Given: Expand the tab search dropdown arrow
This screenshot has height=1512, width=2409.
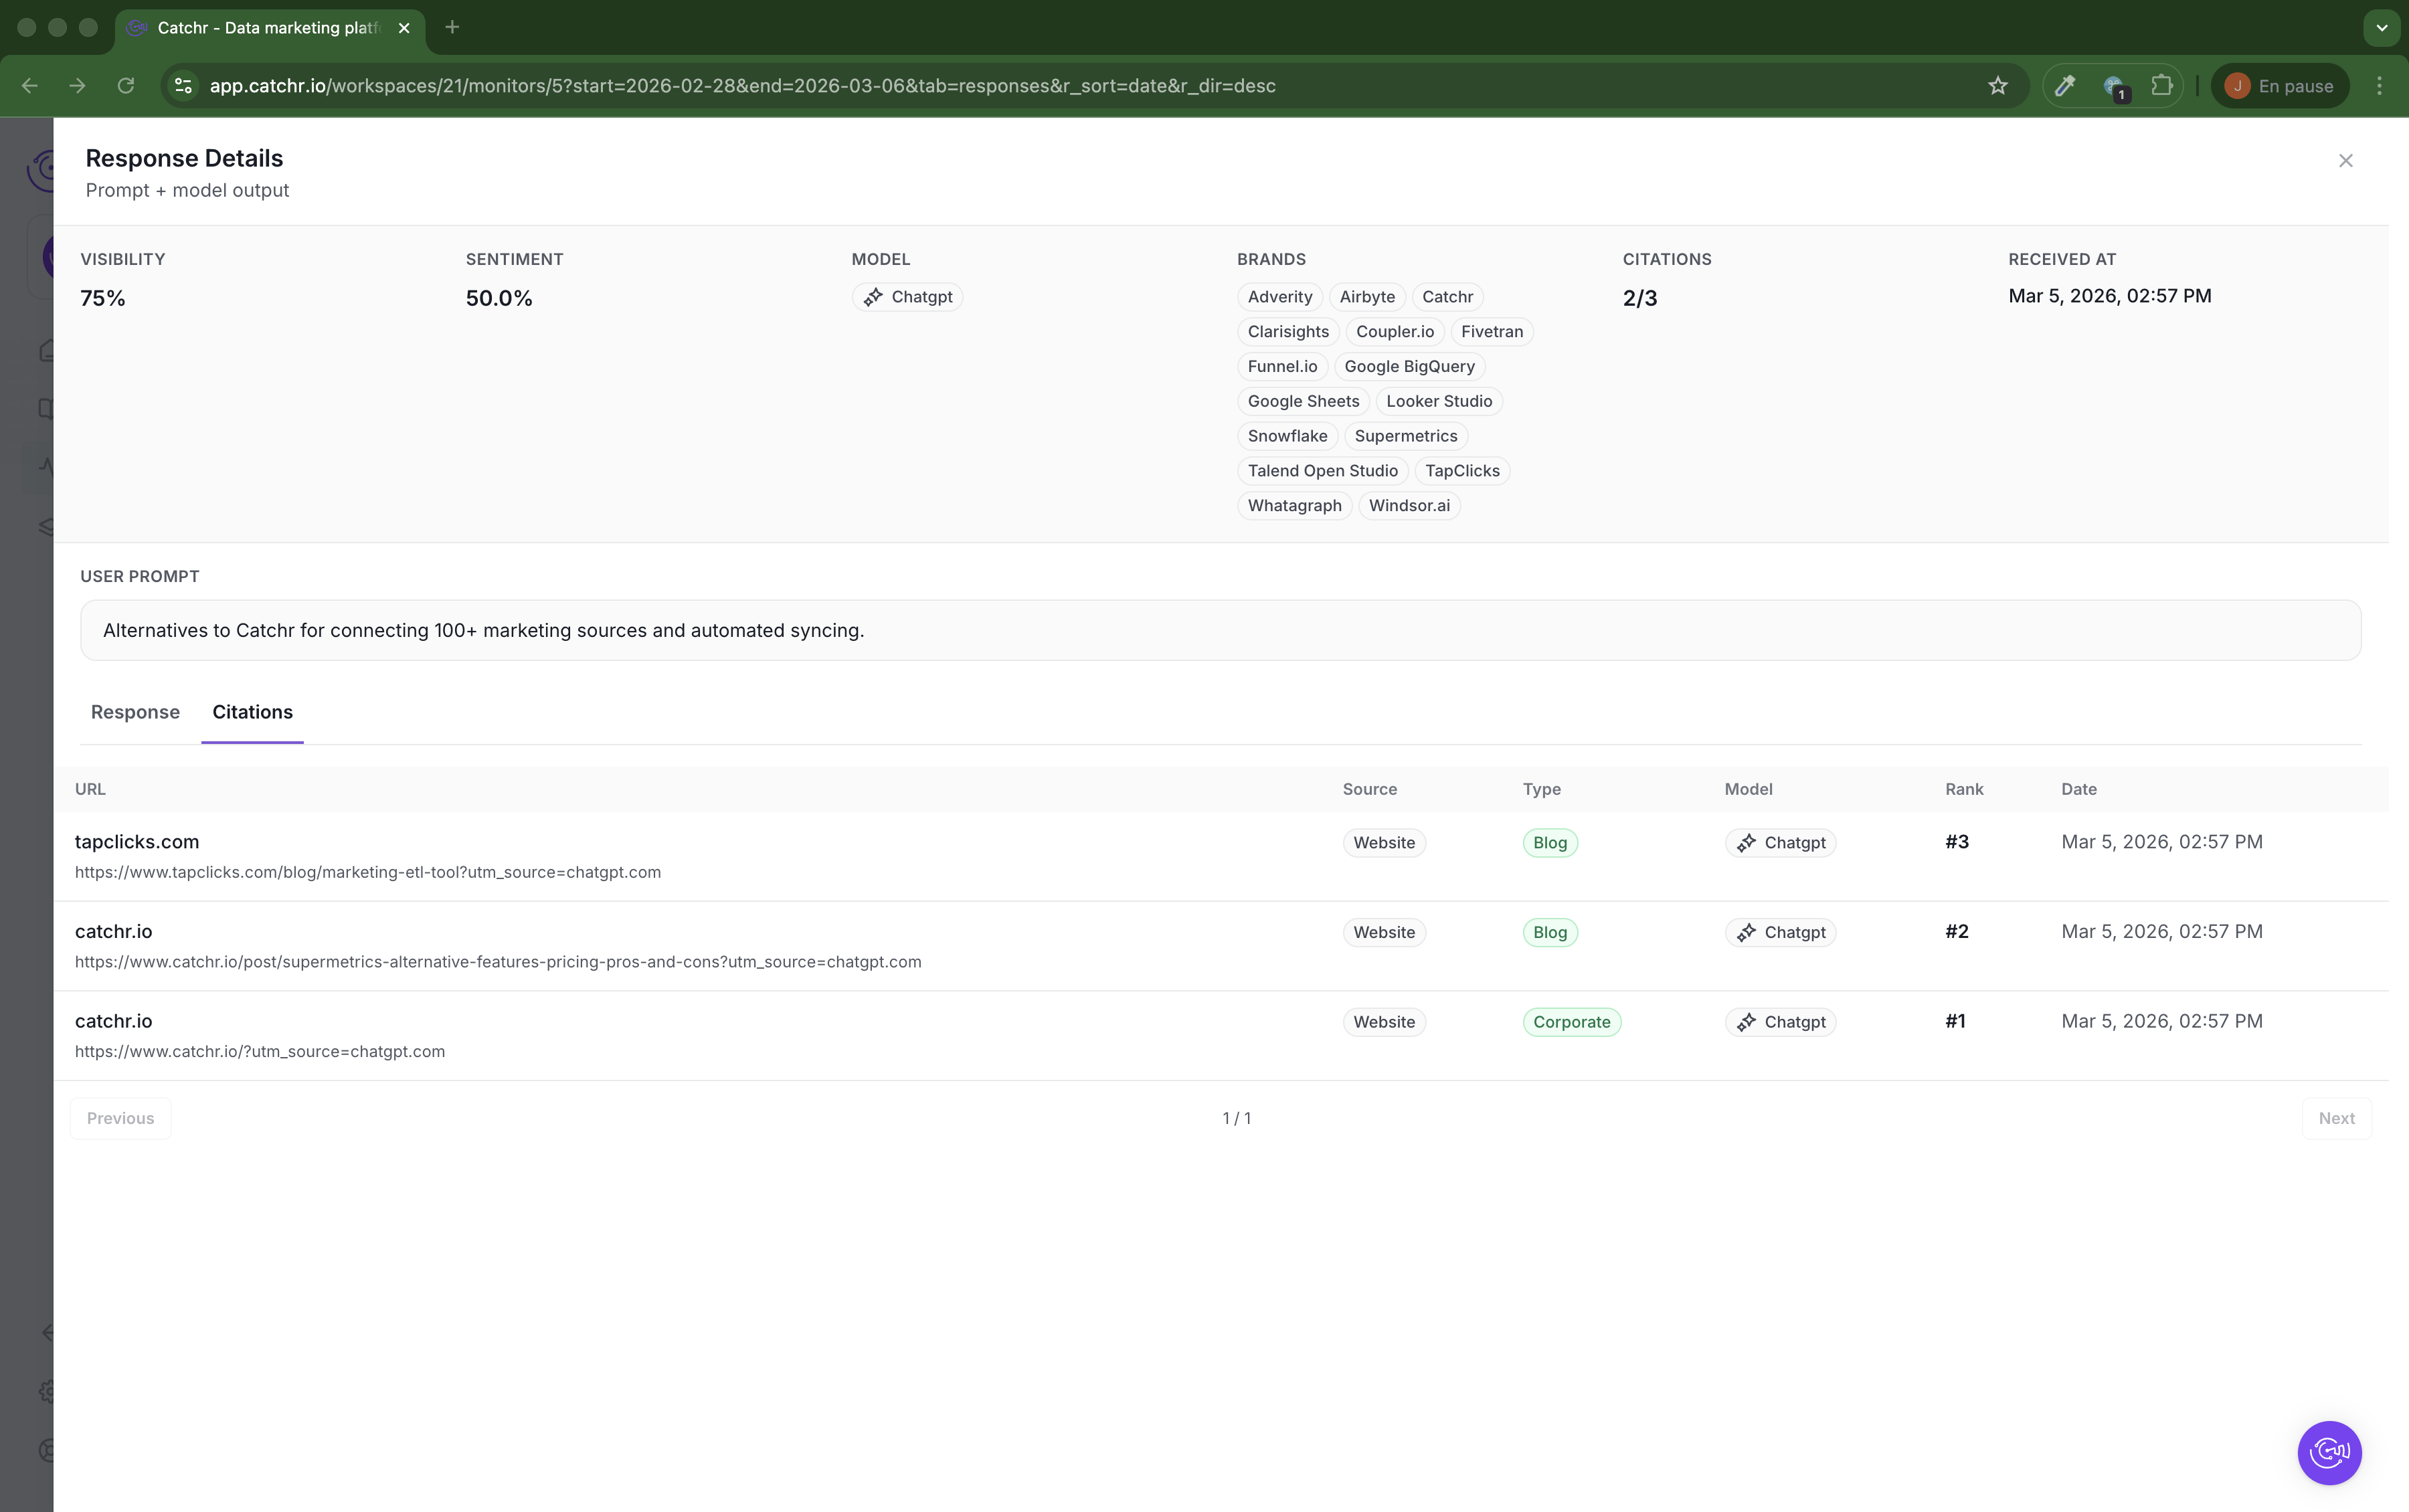Looking at the screenshot, I should click(2381, 27).
